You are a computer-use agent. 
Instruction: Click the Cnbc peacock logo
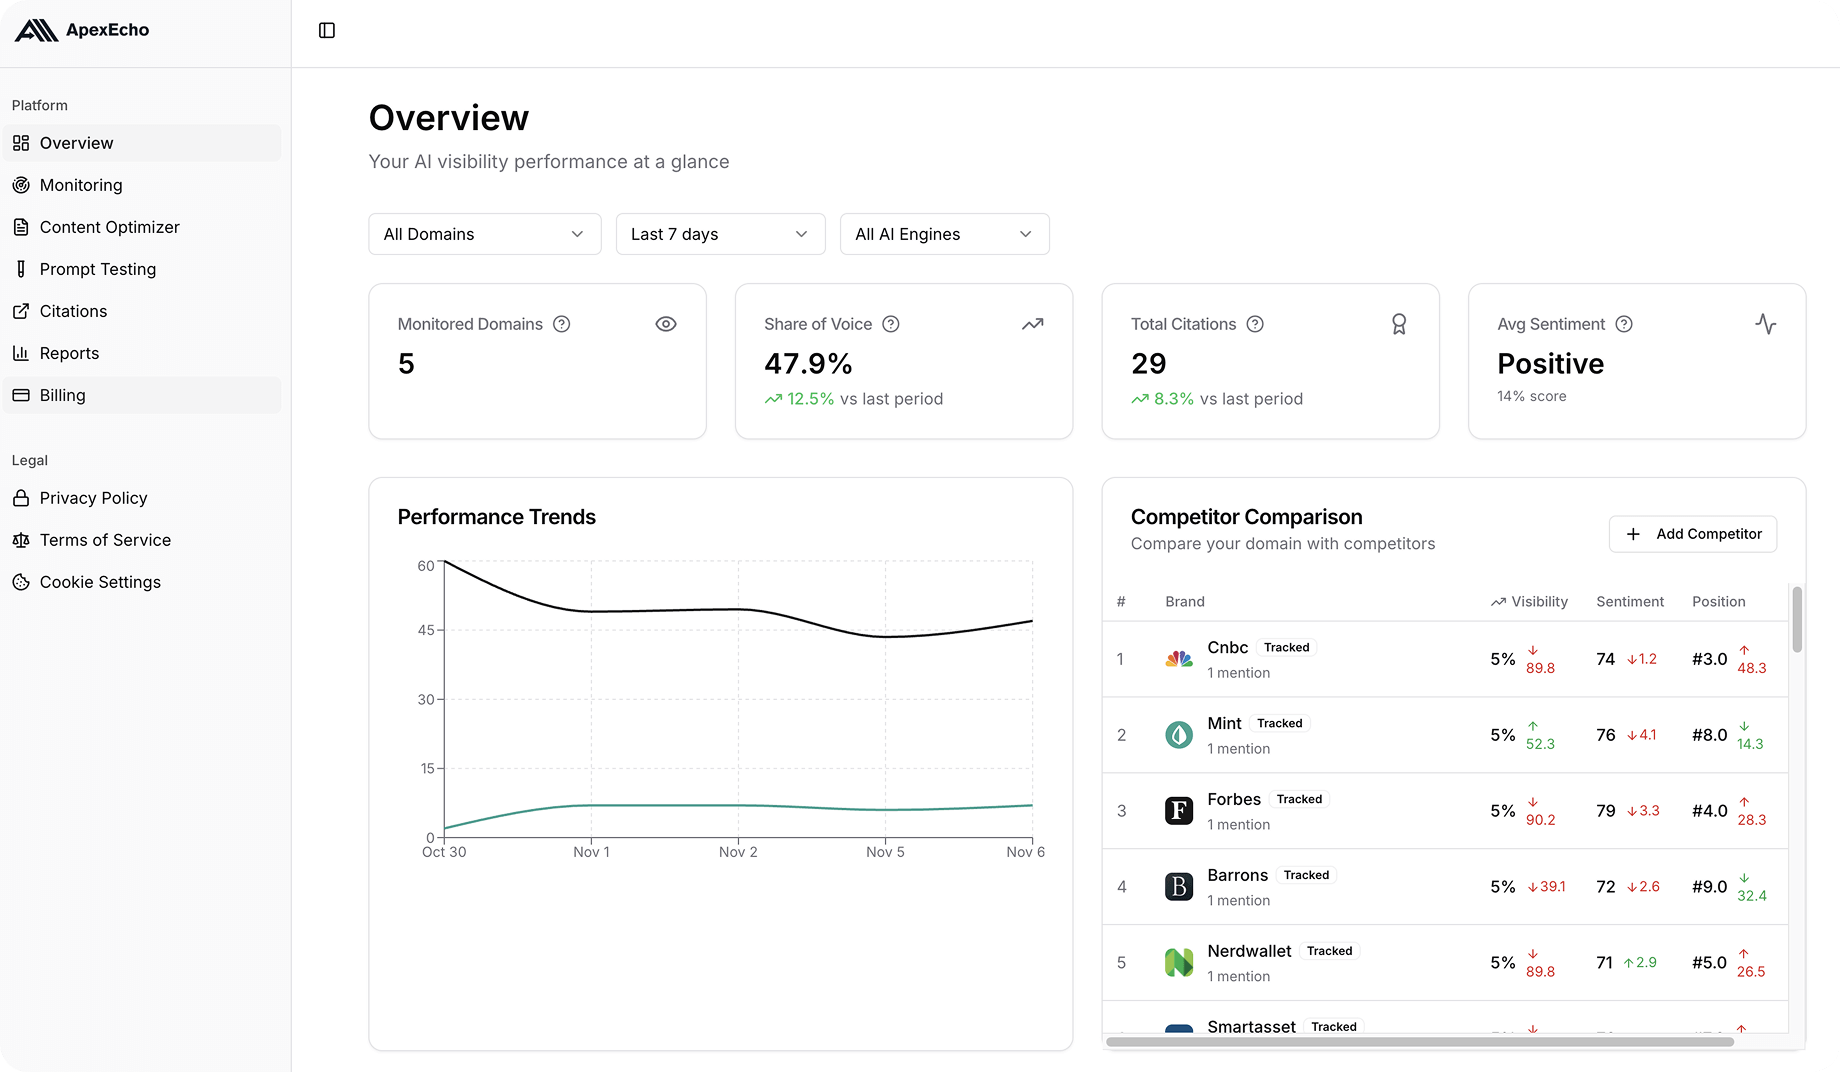tap(1179, 659)
